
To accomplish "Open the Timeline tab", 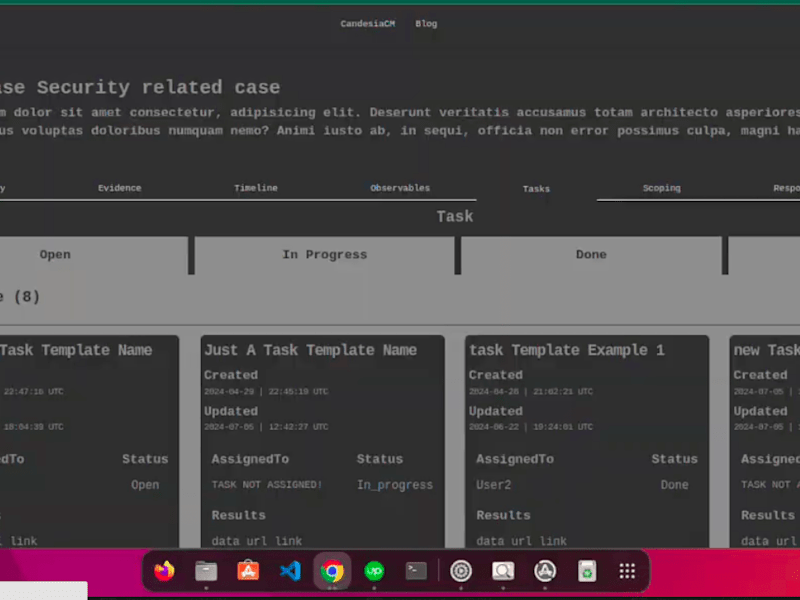I will click(256, 188).
